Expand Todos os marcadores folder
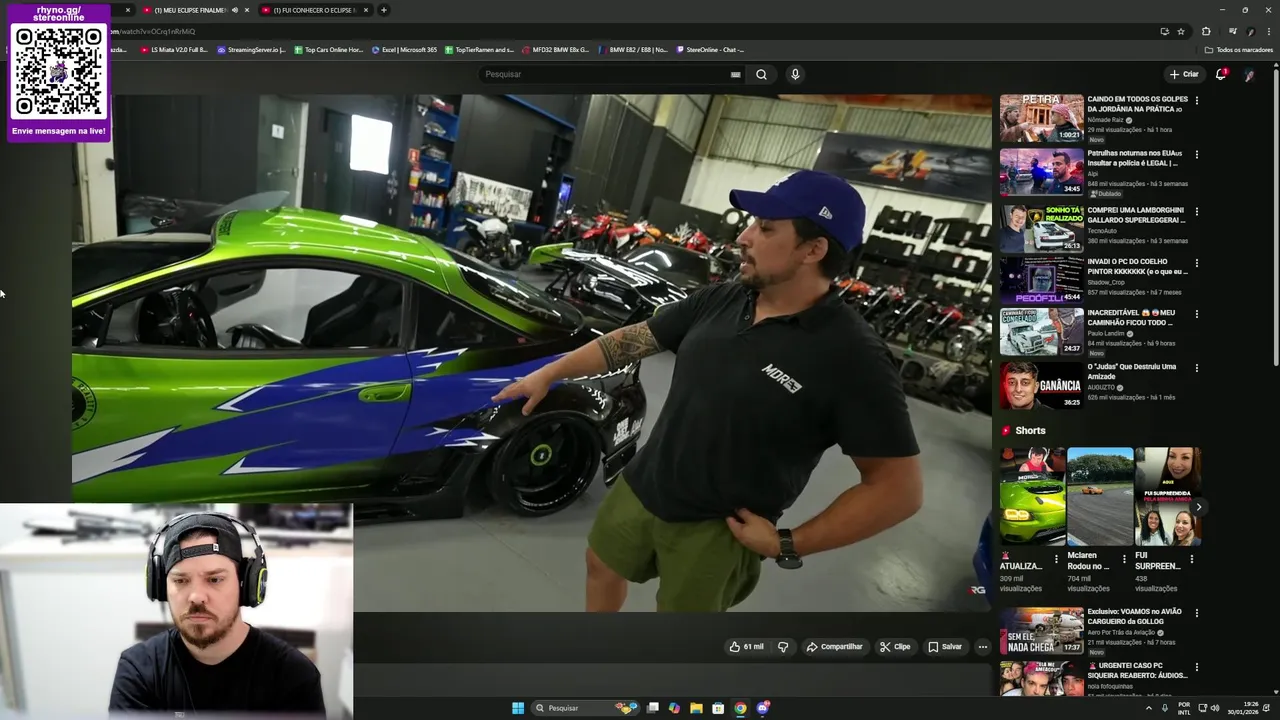The height and width of the screenshot is (720, 1280). point(1238,49)
